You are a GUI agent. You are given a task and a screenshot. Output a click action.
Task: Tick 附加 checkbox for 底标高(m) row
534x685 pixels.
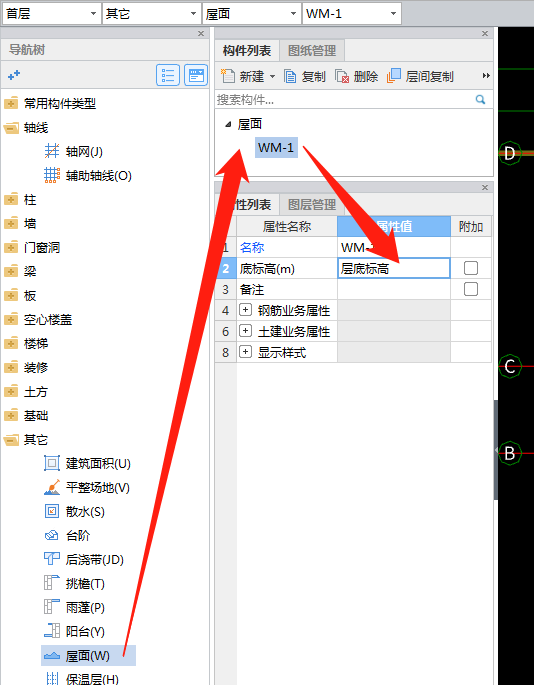(471, 268)
